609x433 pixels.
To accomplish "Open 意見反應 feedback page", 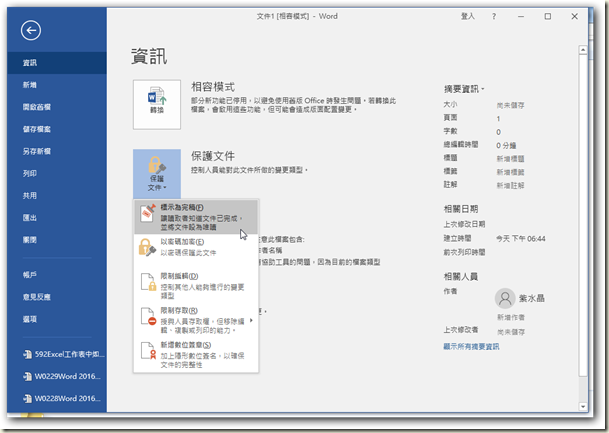I will (x=57, y=297).
